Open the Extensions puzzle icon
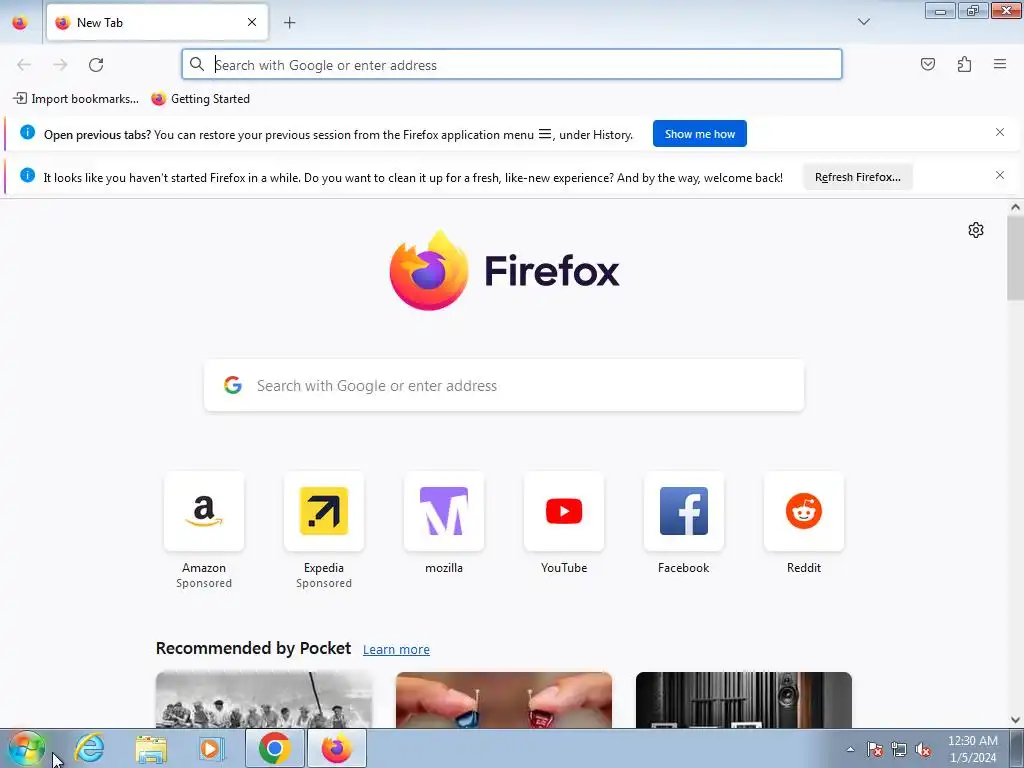 point(964,64)
